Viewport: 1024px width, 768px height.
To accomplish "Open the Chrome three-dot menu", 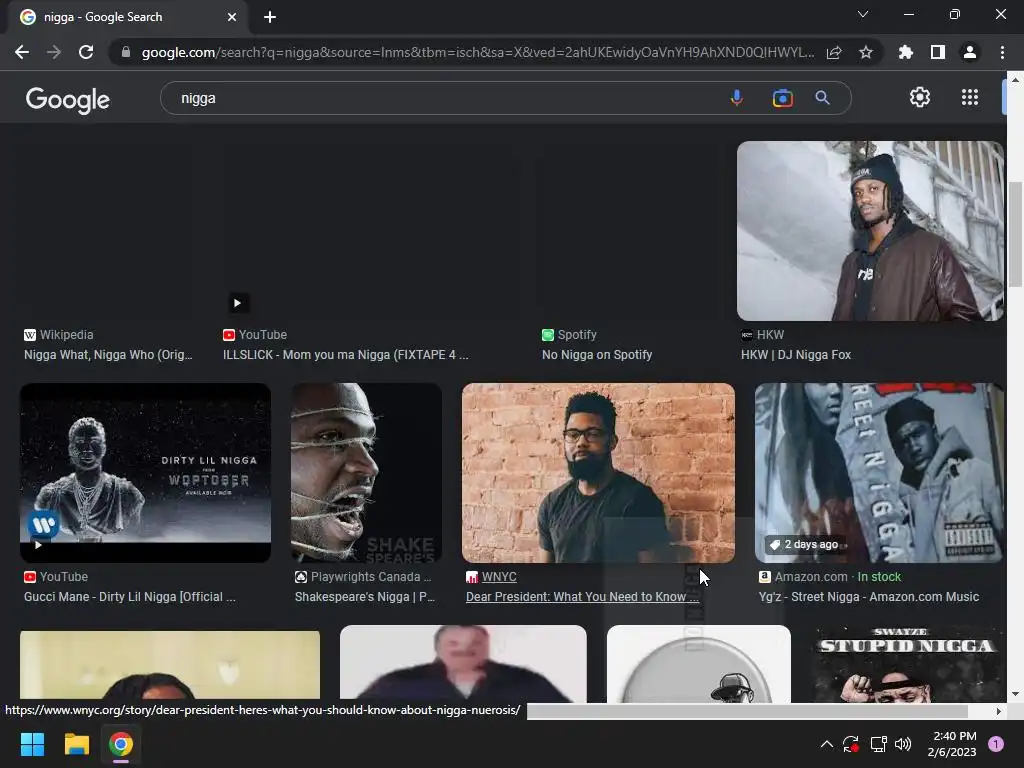I will (1002, 52).
